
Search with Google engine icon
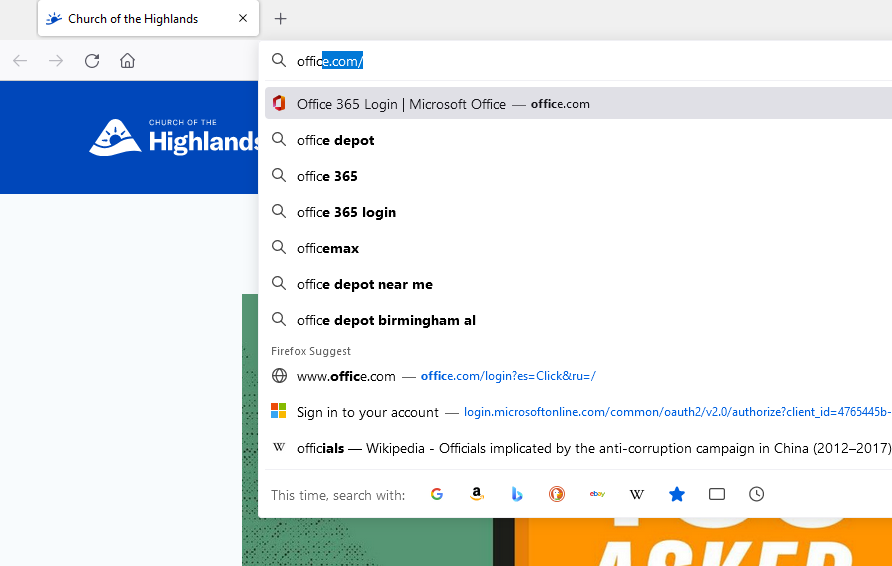pos(437,494)
